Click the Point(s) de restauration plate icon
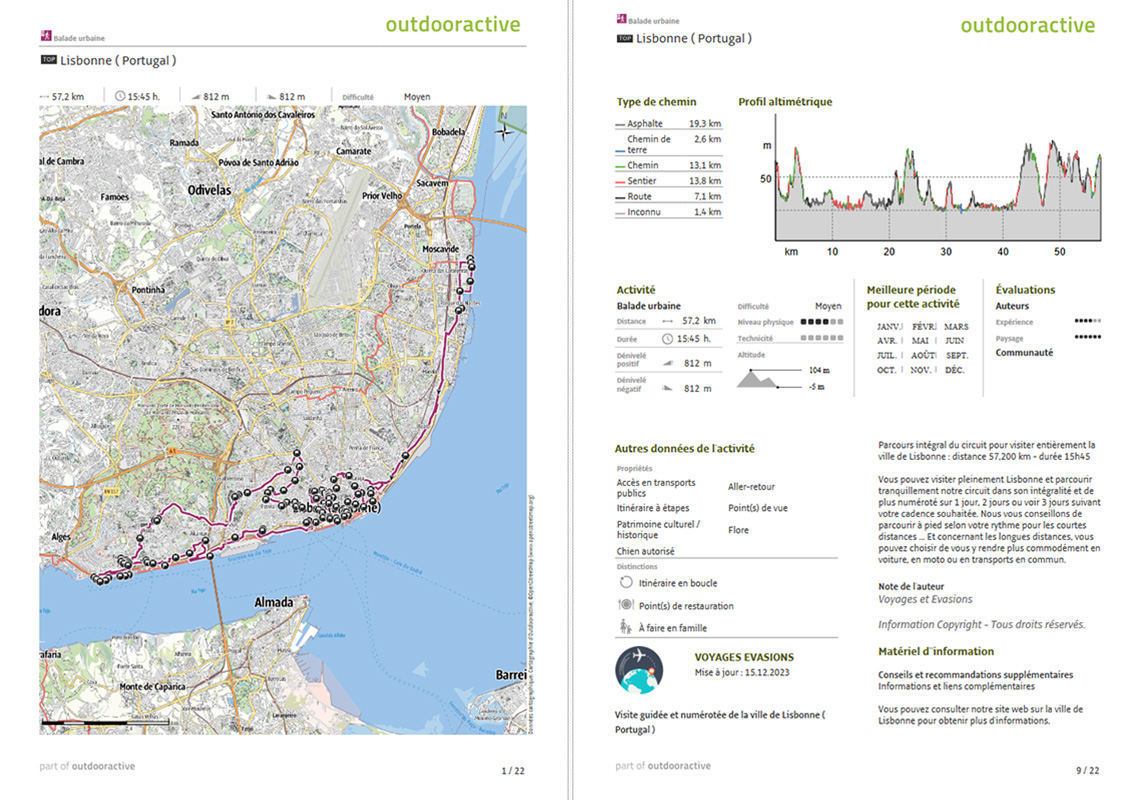This screenshot has width=1140, height=800. tap(626, 605)
